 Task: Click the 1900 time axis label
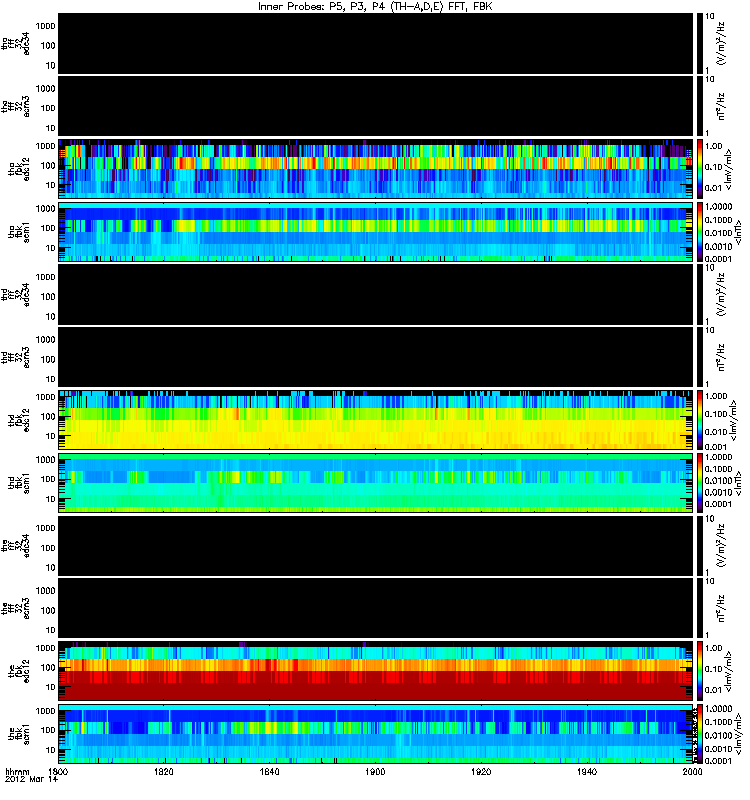point(374,771)
